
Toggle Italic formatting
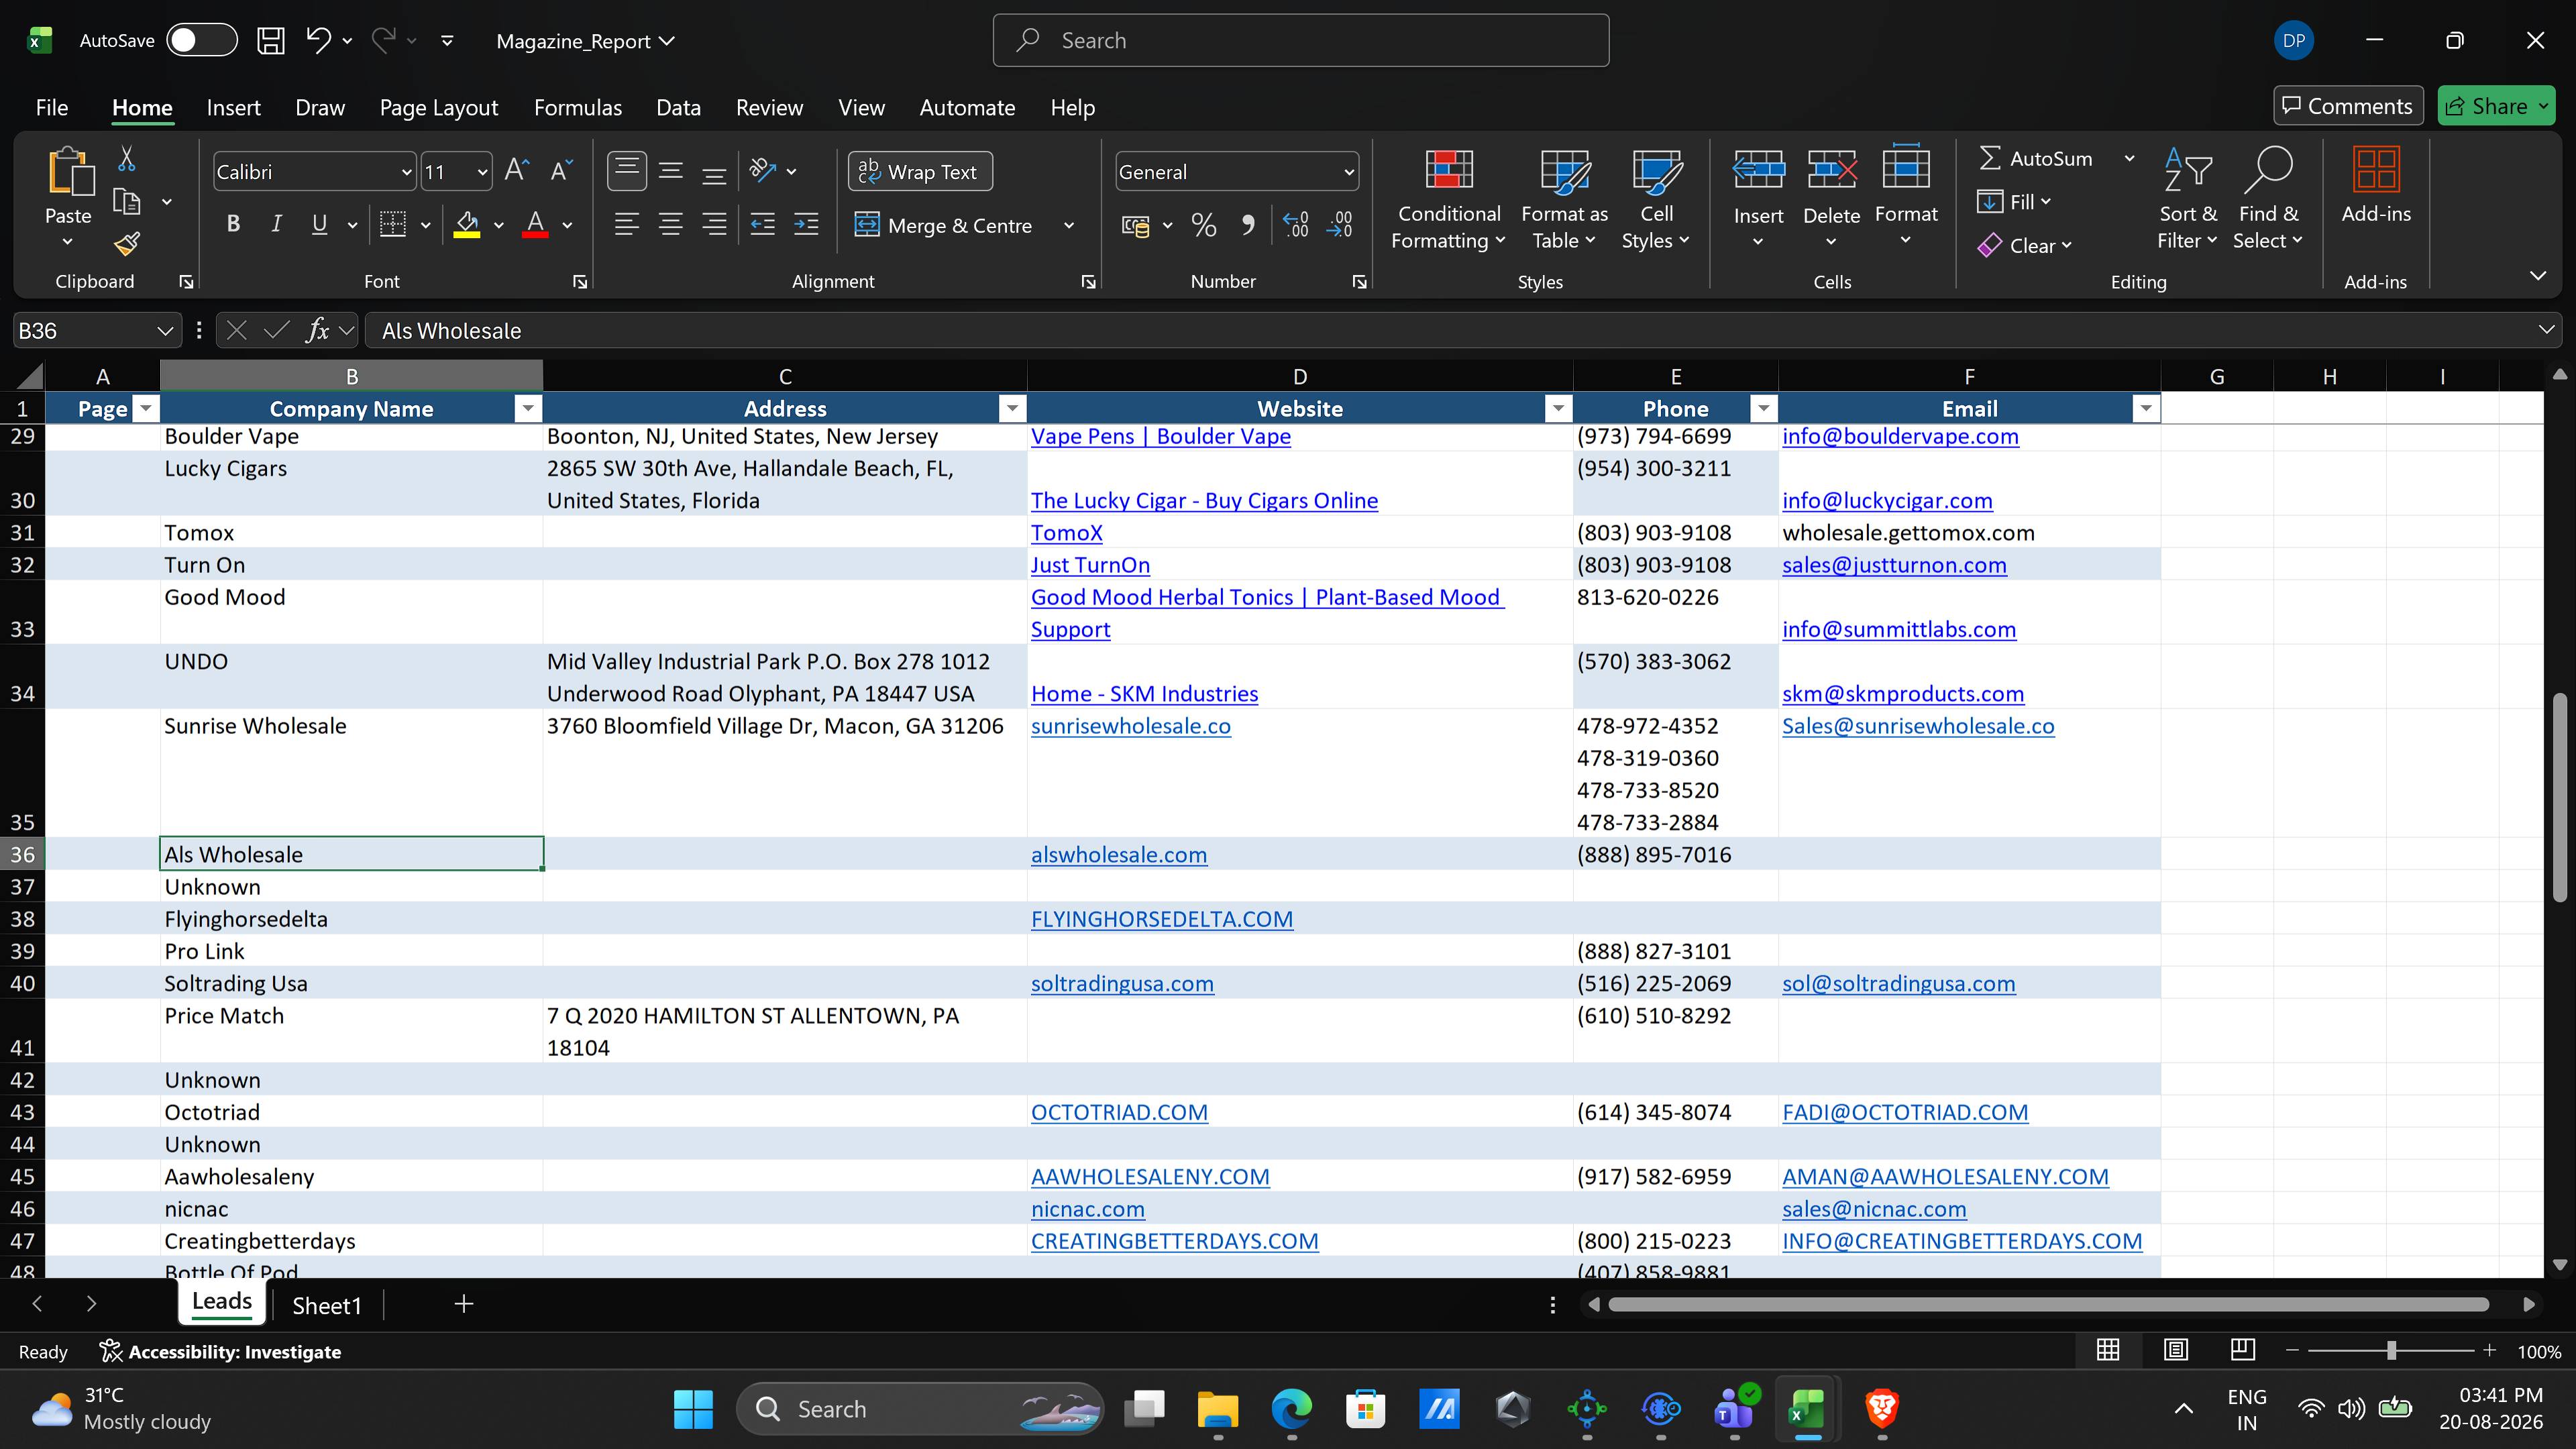click(x=276, y=224)
